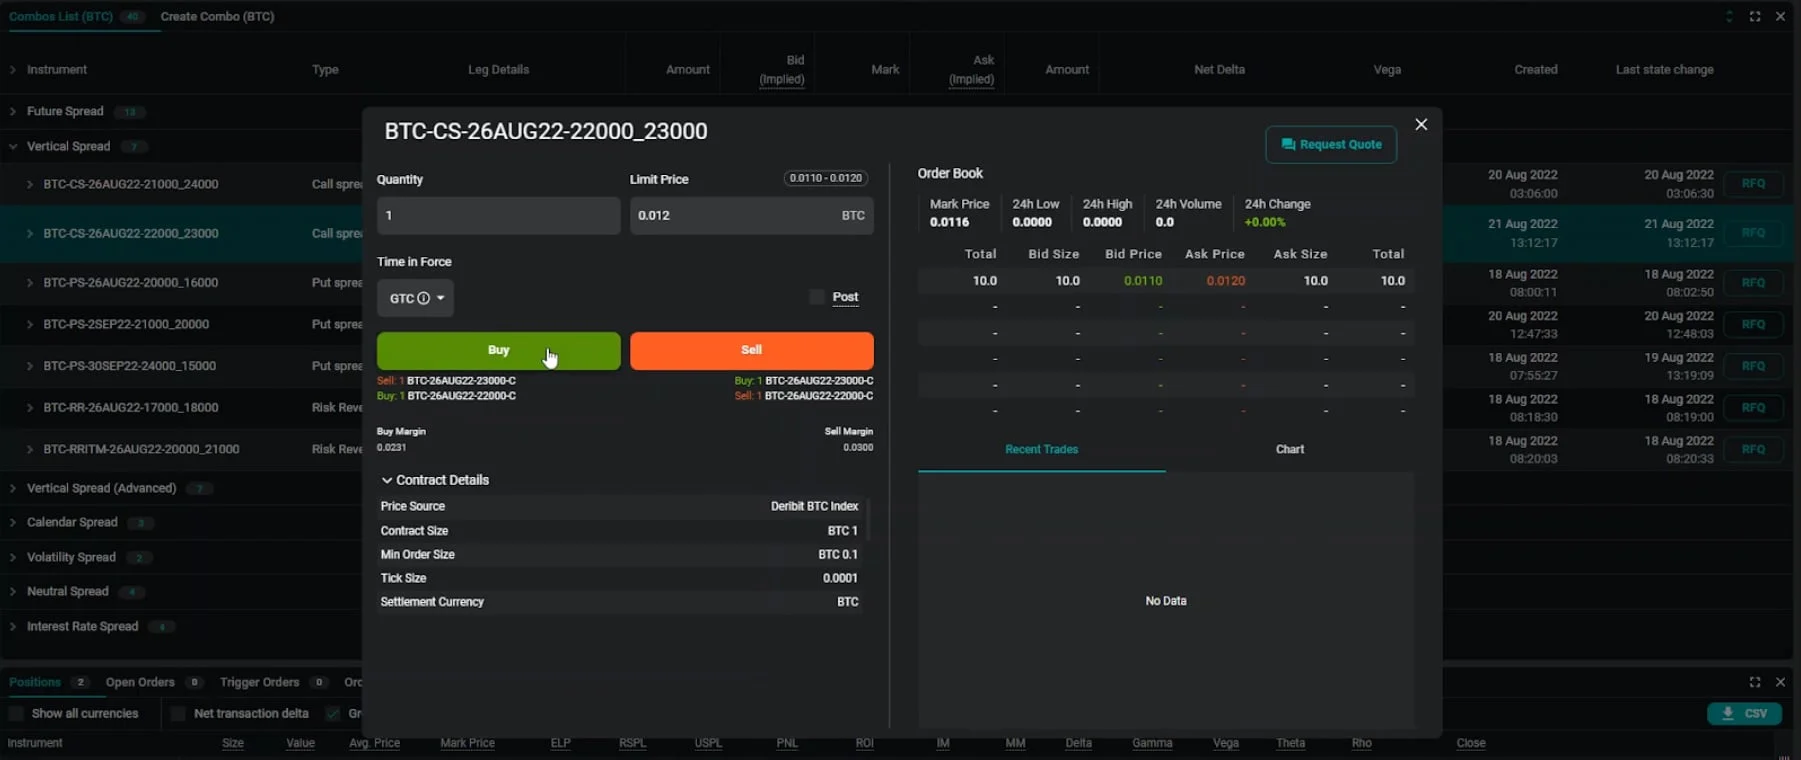This screenshot has width=1801, height=760.
Task: Switch to the Trigger Orders tab
Action: tap(259, 682)
